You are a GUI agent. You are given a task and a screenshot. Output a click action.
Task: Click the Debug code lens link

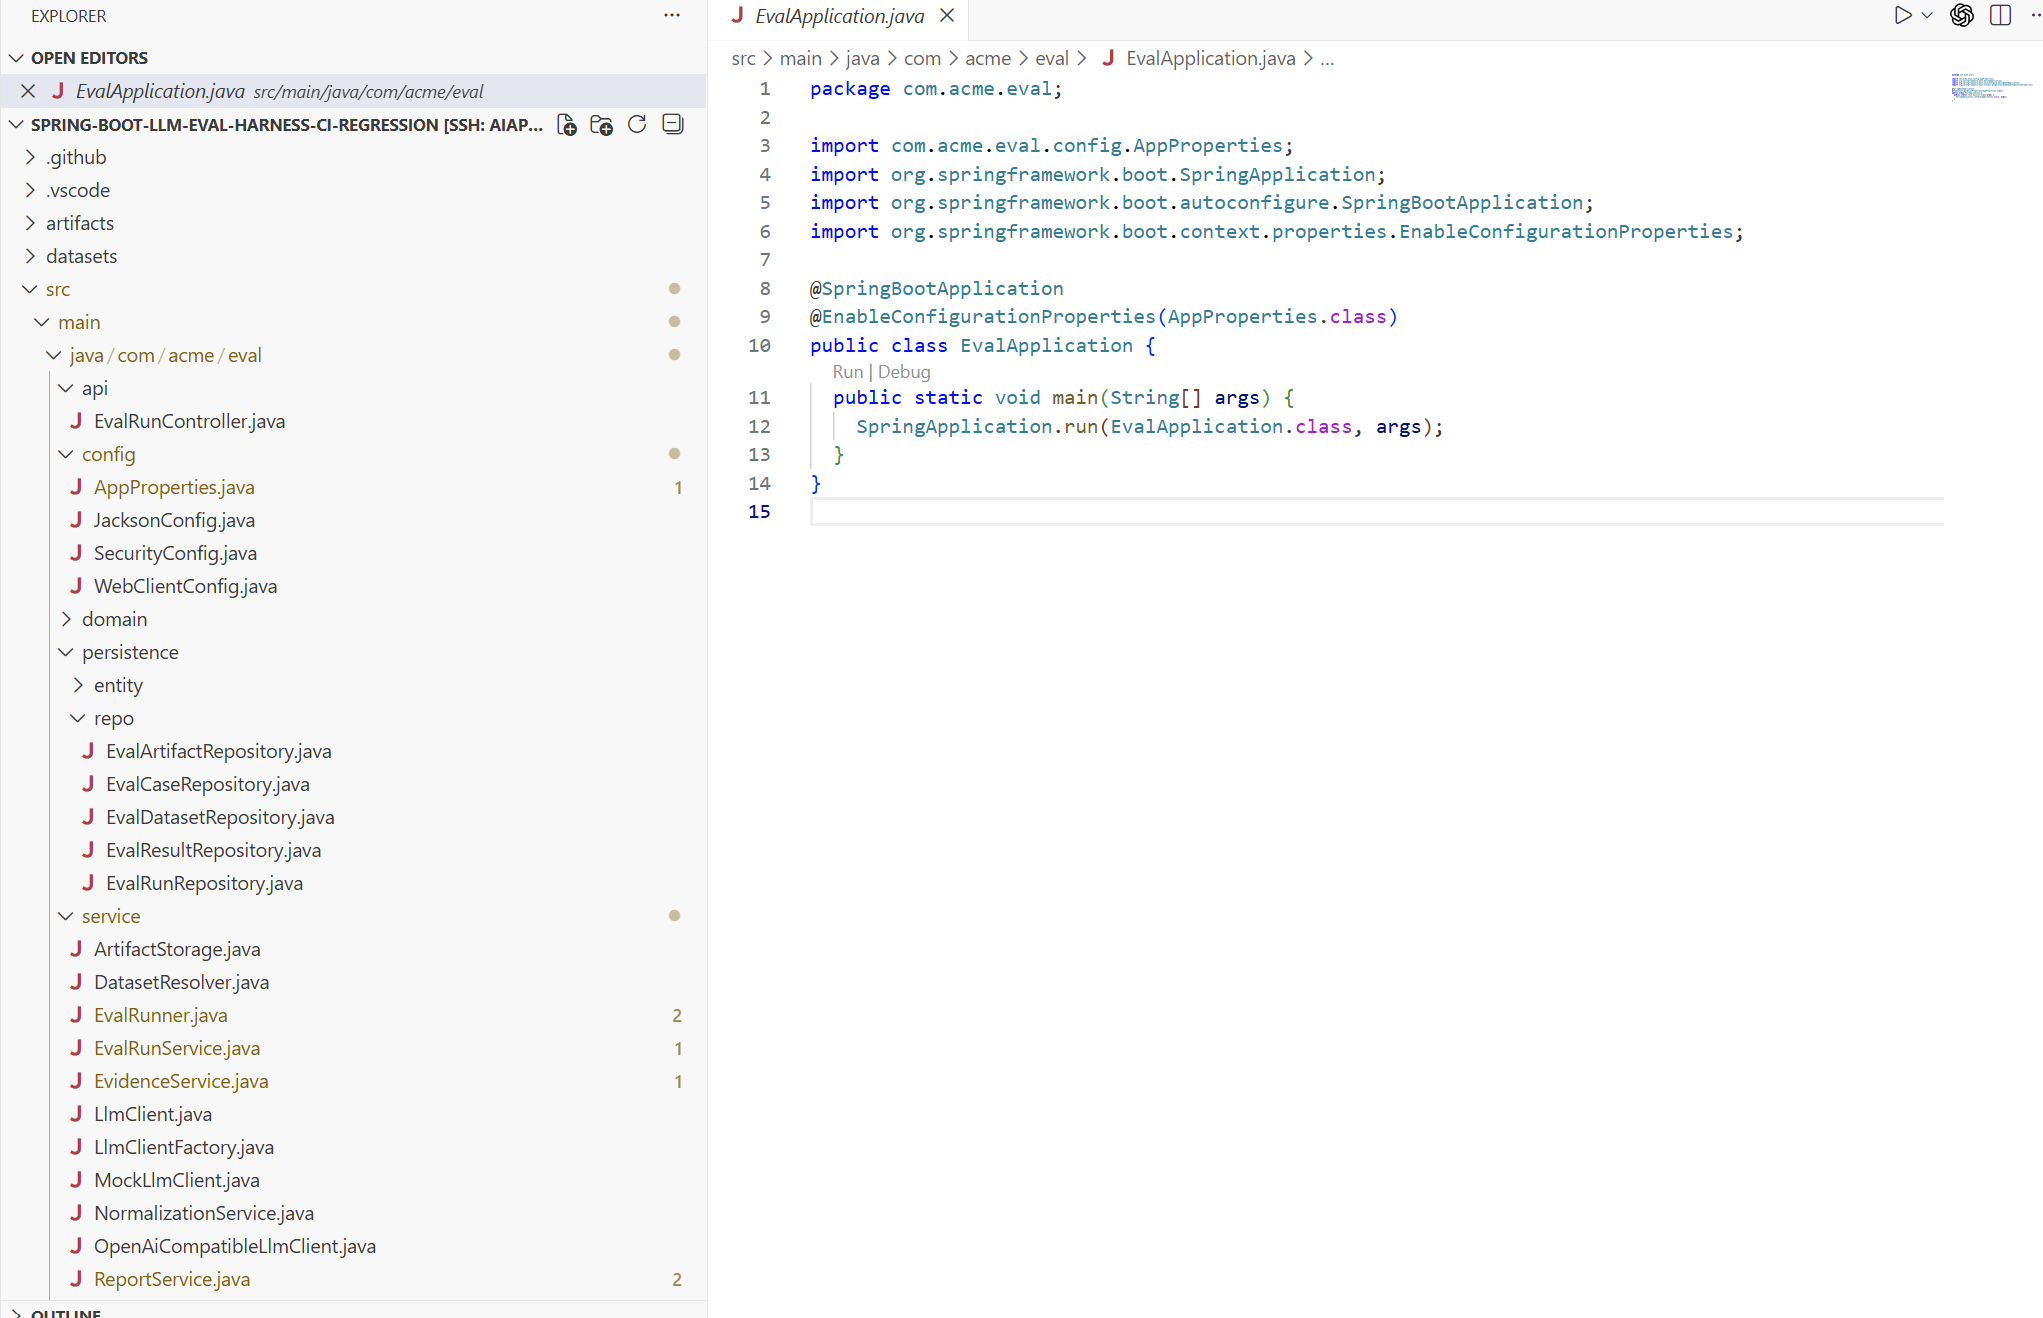[x=904, y=371]
